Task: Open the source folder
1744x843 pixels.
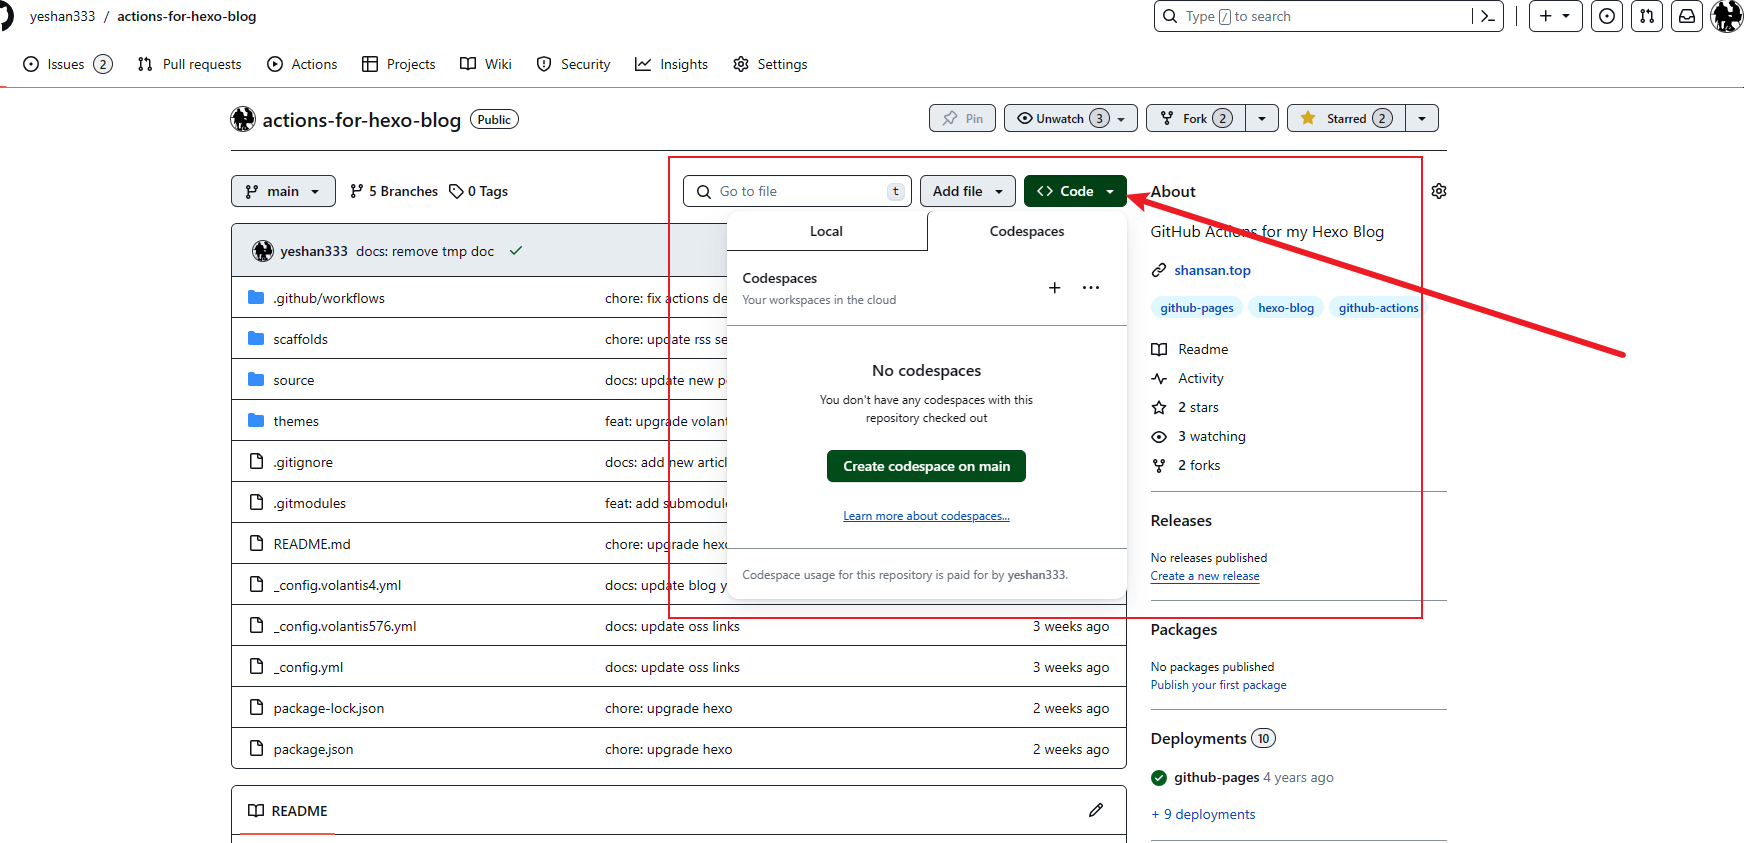Action: [x=293, y=380]
